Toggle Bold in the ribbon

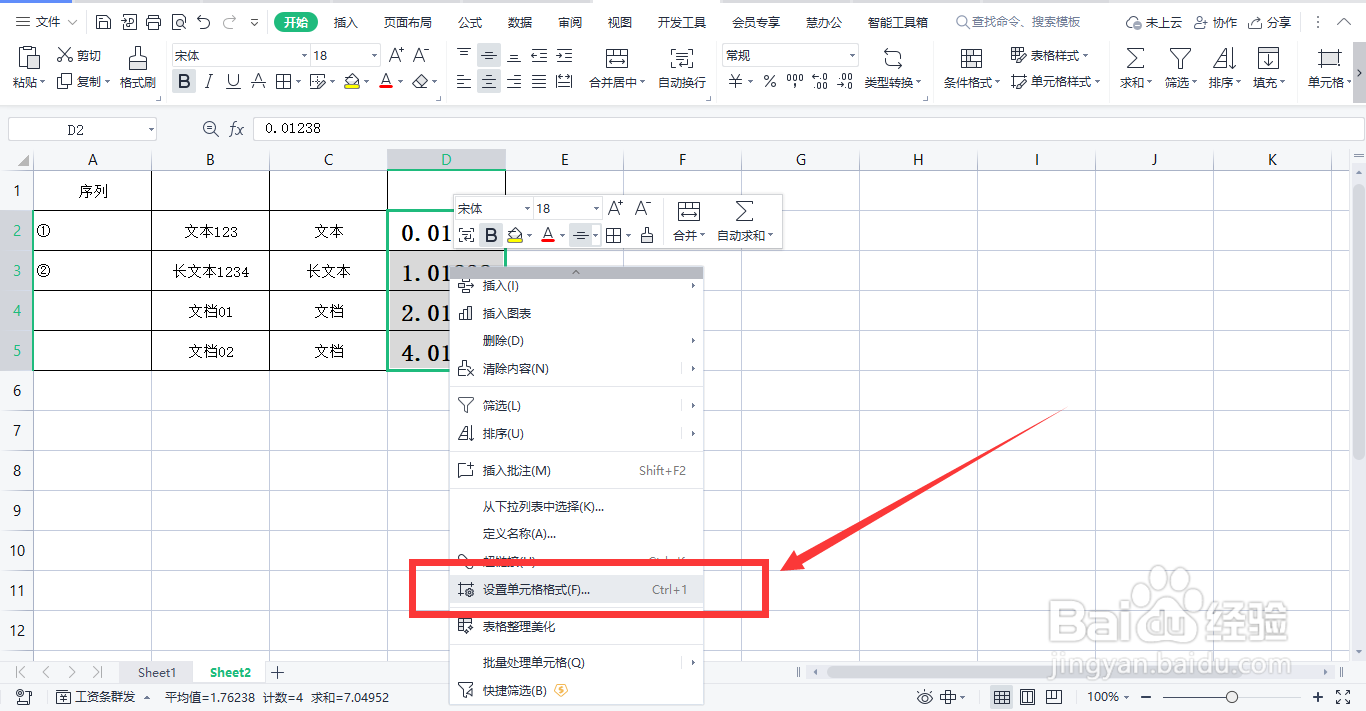(x=183, y=82)
